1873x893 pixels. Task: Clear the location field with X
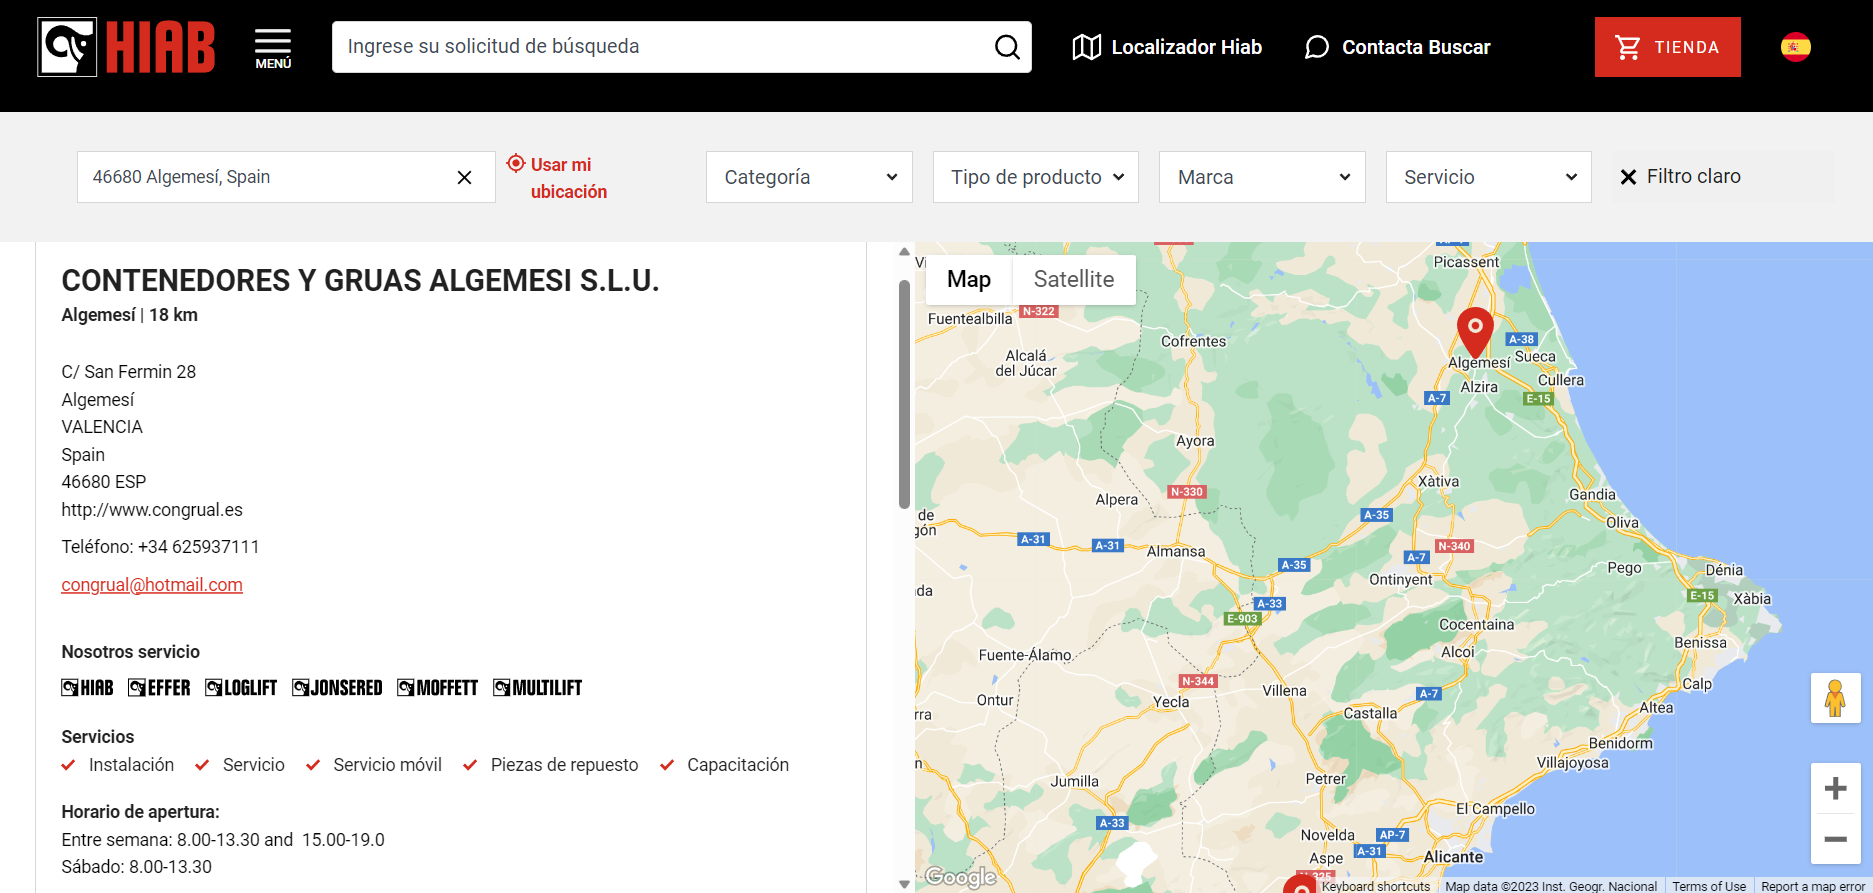[x=464, y=177]
